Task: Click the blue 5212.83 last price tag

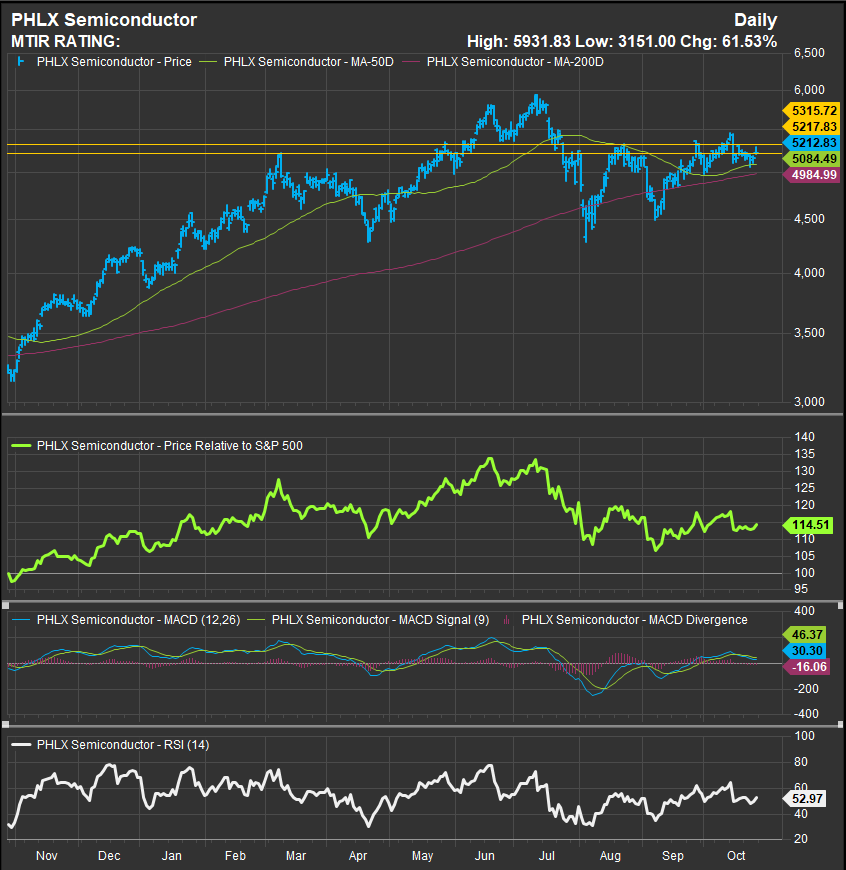Action: tap(811, 143)
